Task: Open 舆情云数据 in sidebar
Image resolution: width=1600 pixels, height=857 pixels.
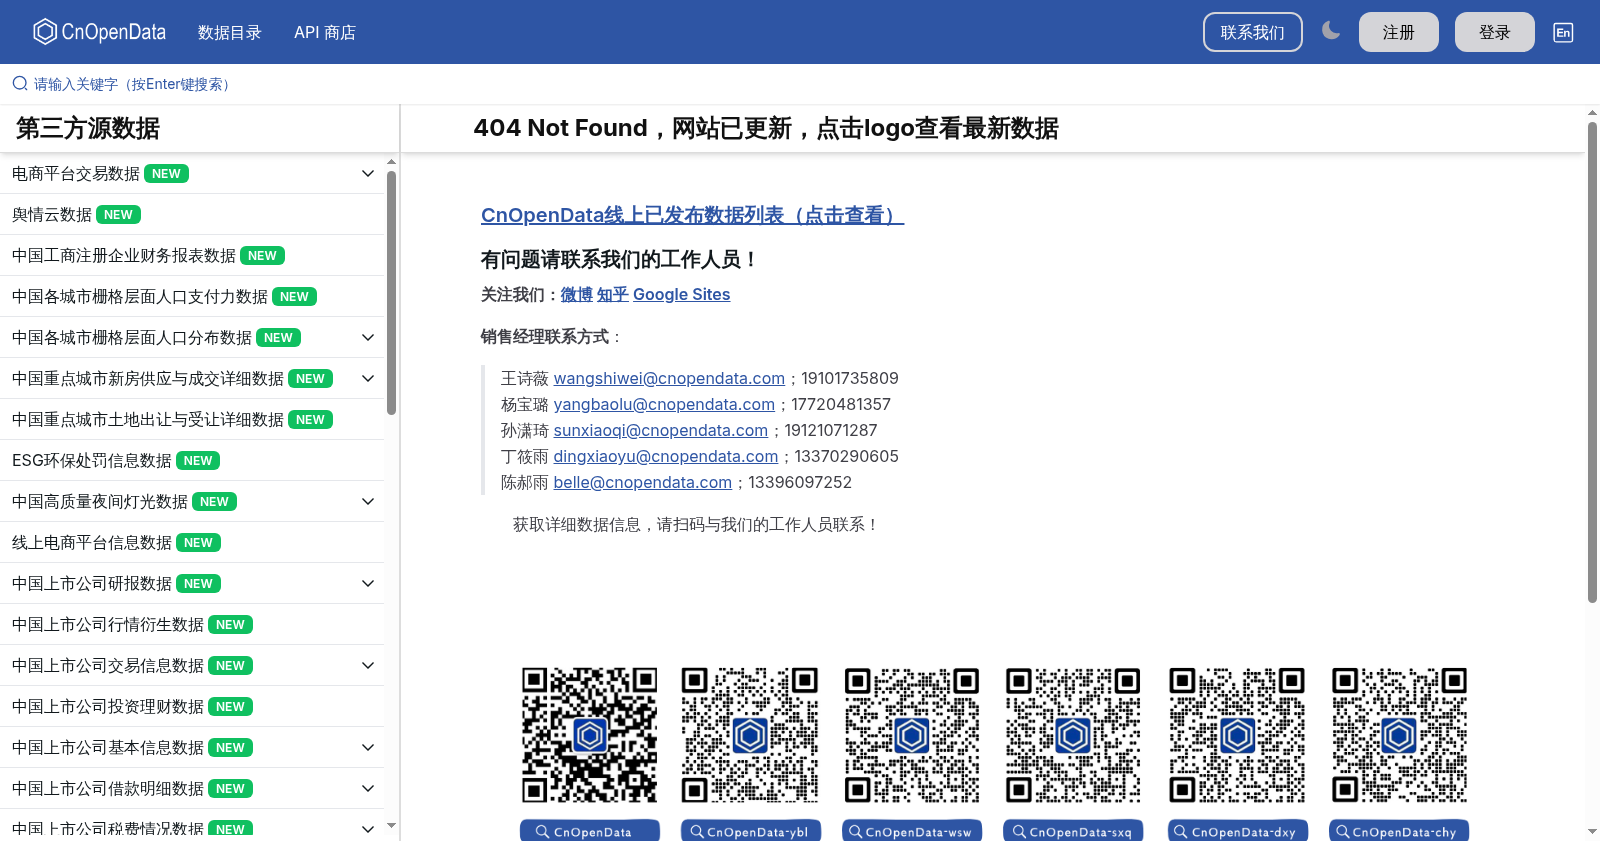Action: coord(192,215)
